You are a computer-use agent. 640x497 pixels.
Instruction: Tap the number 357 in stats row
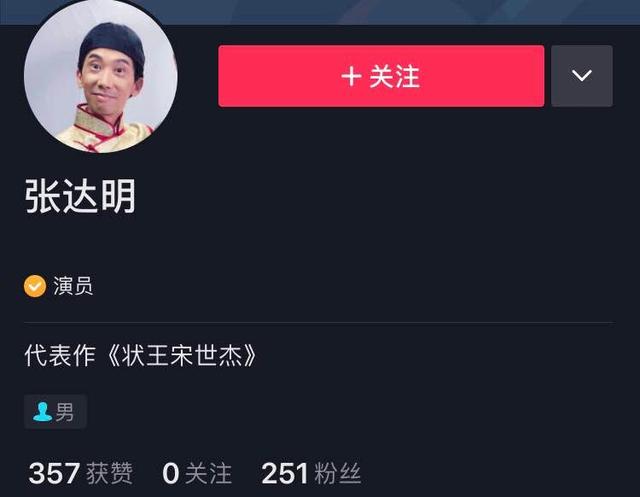54,473
